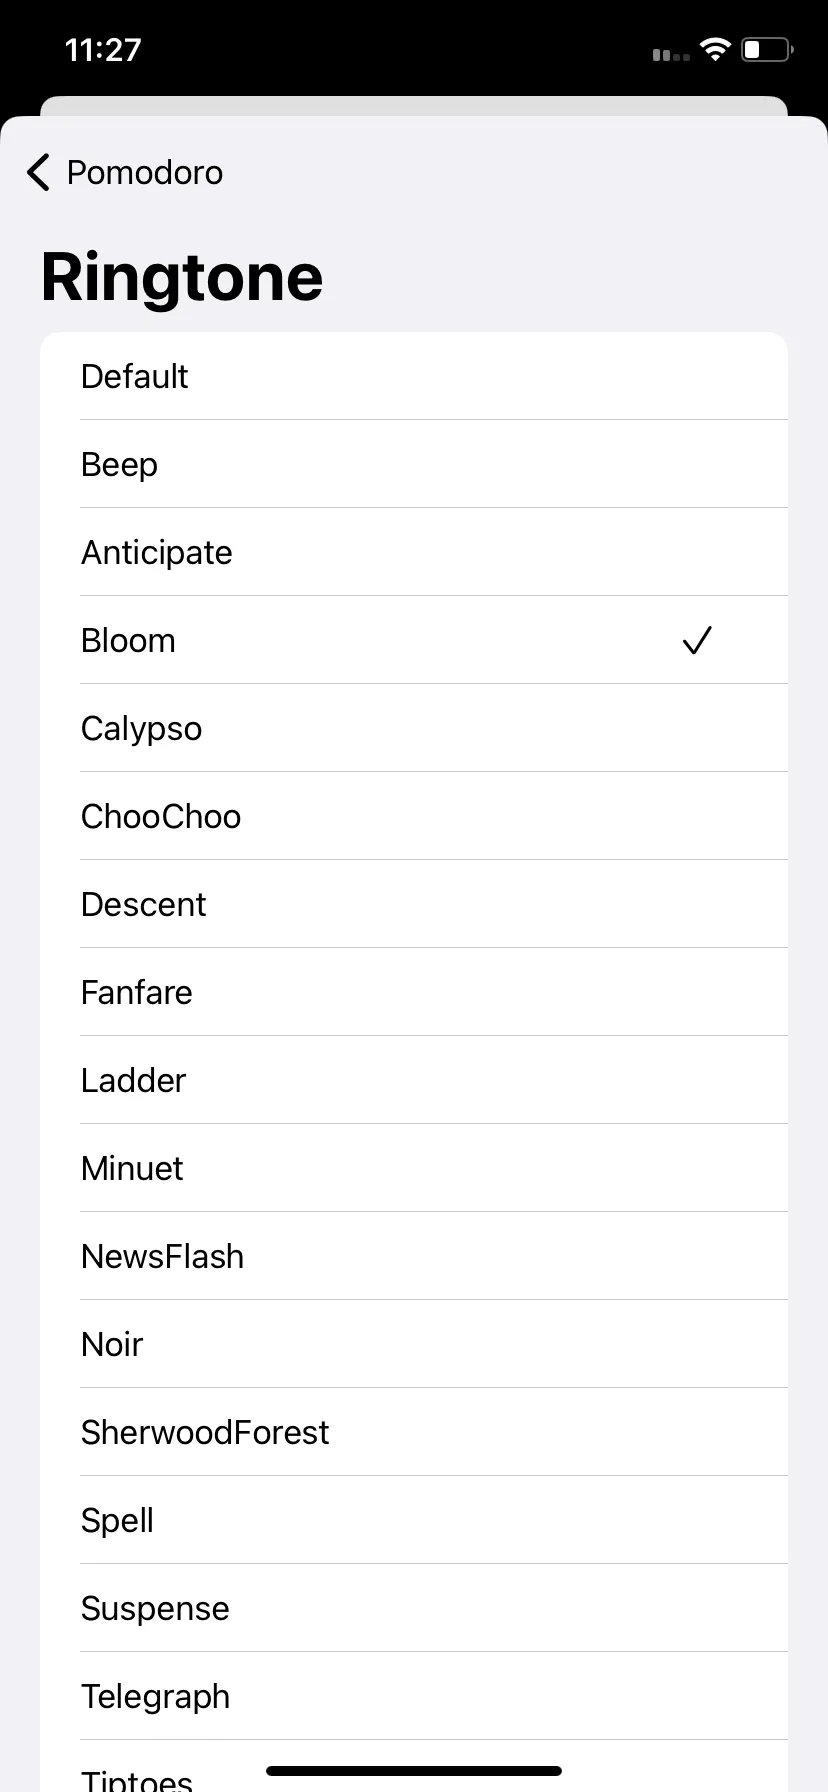Tap the battery indicator icon
828x1792 pixels.
click(x=768, y=49)
